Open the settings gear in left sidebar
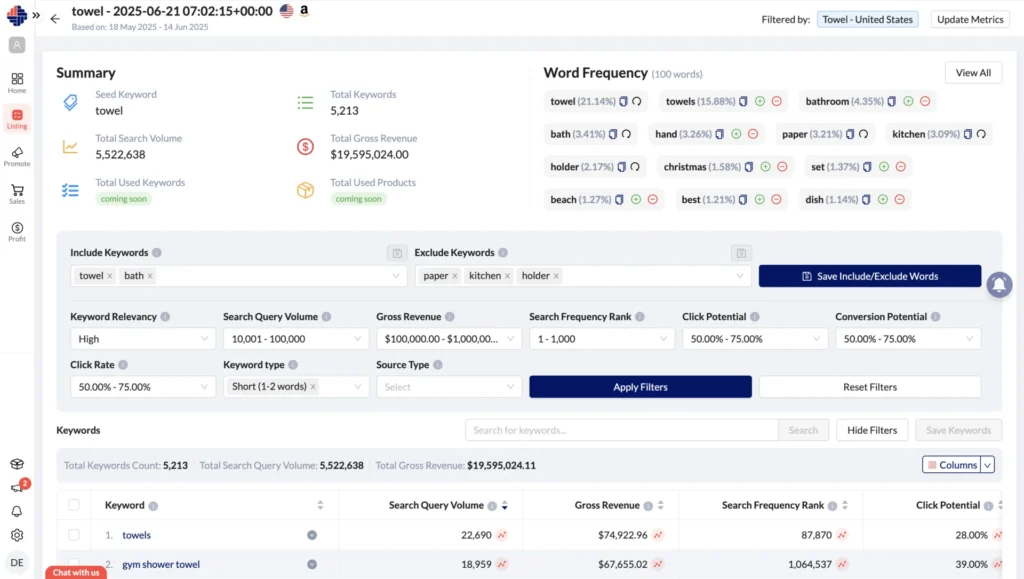Screen dimensions: 1024x579 point(17,535)
